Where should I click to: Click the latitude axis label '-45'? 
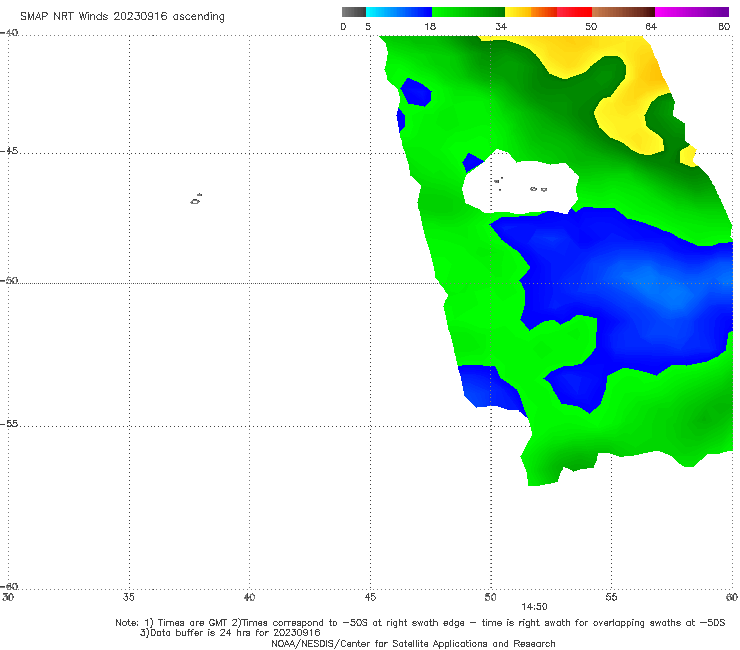click(9, 151)
